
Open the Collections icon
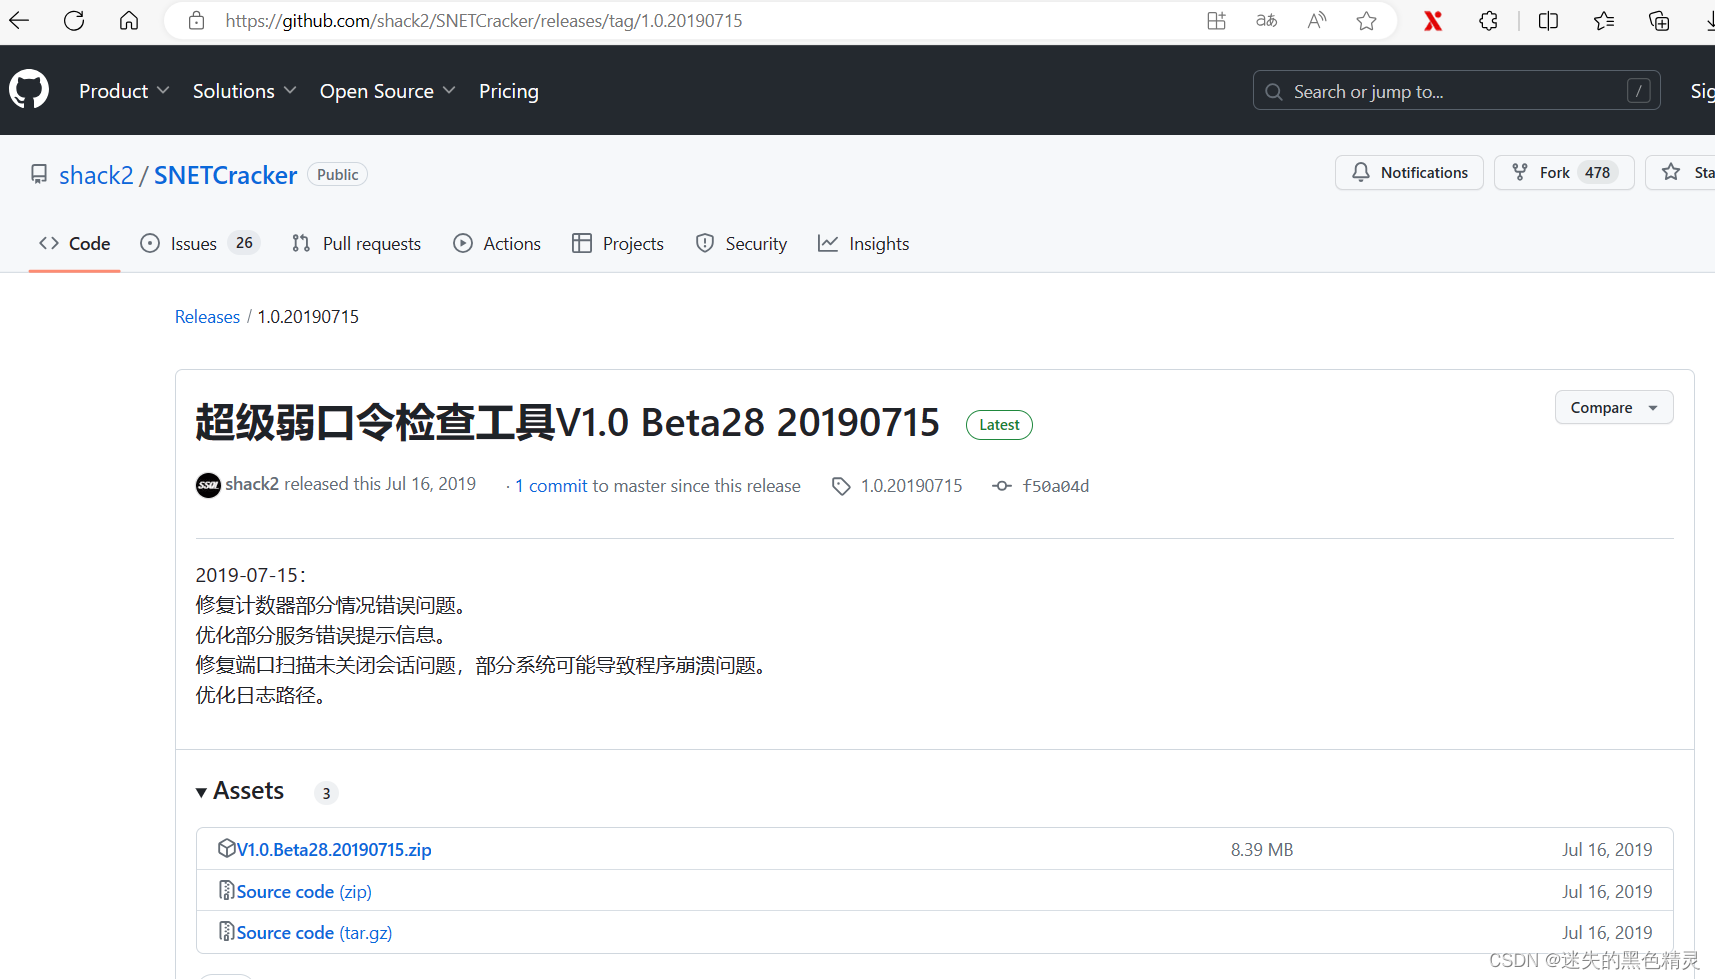1659,21
